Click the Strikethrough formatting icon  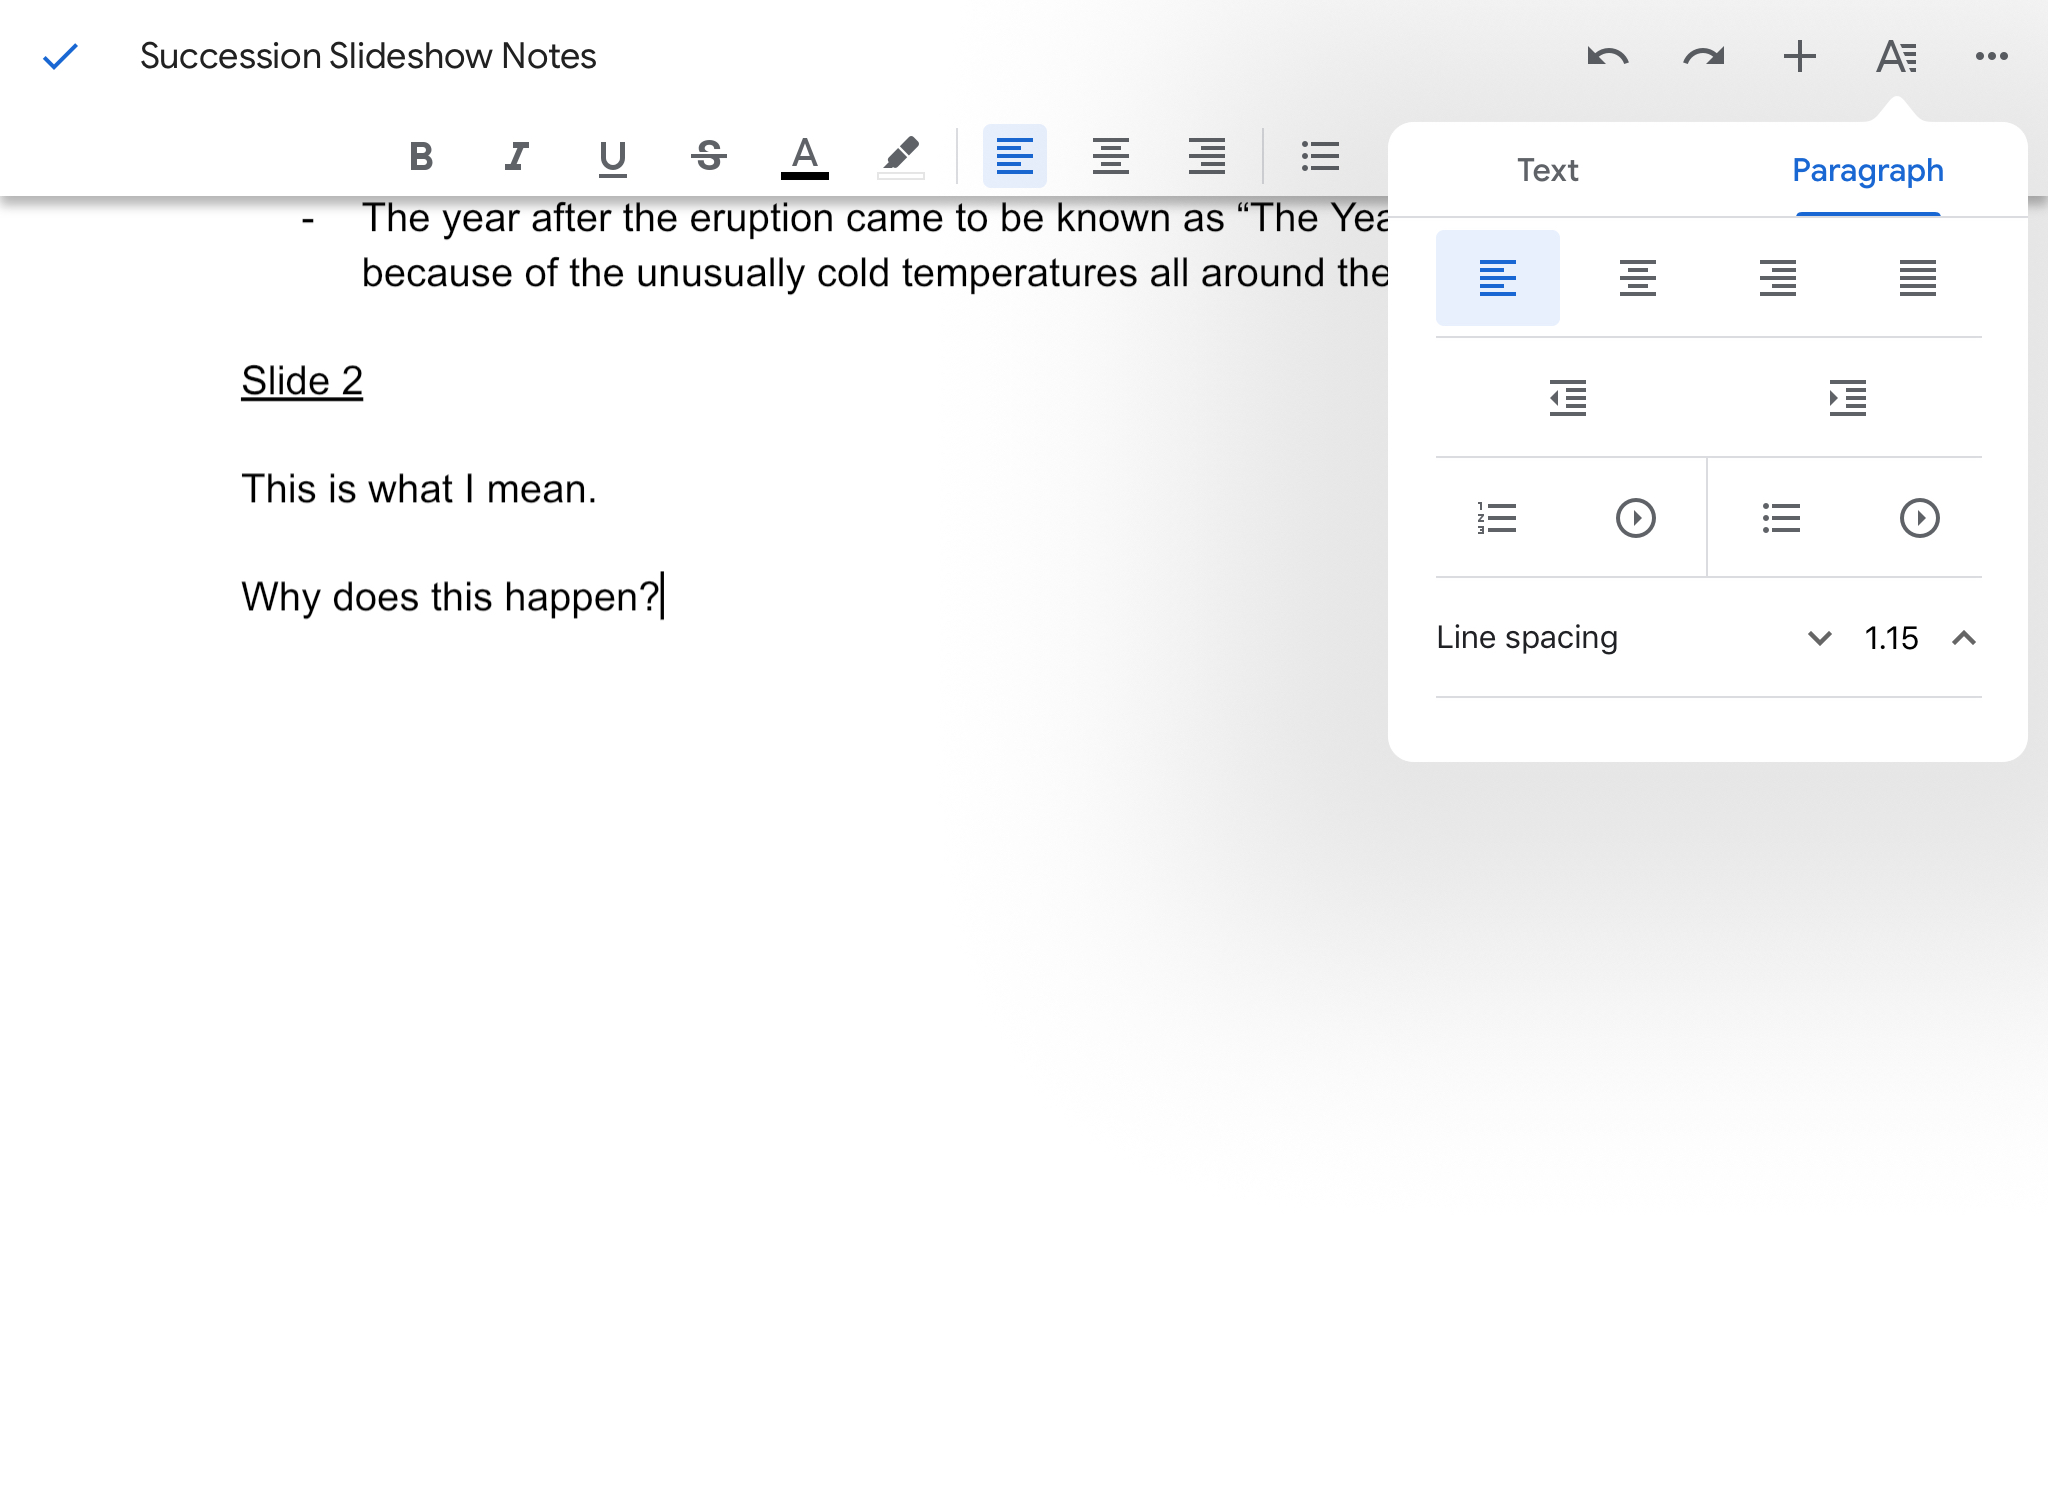pyautogui.click(x=711, y=154)
